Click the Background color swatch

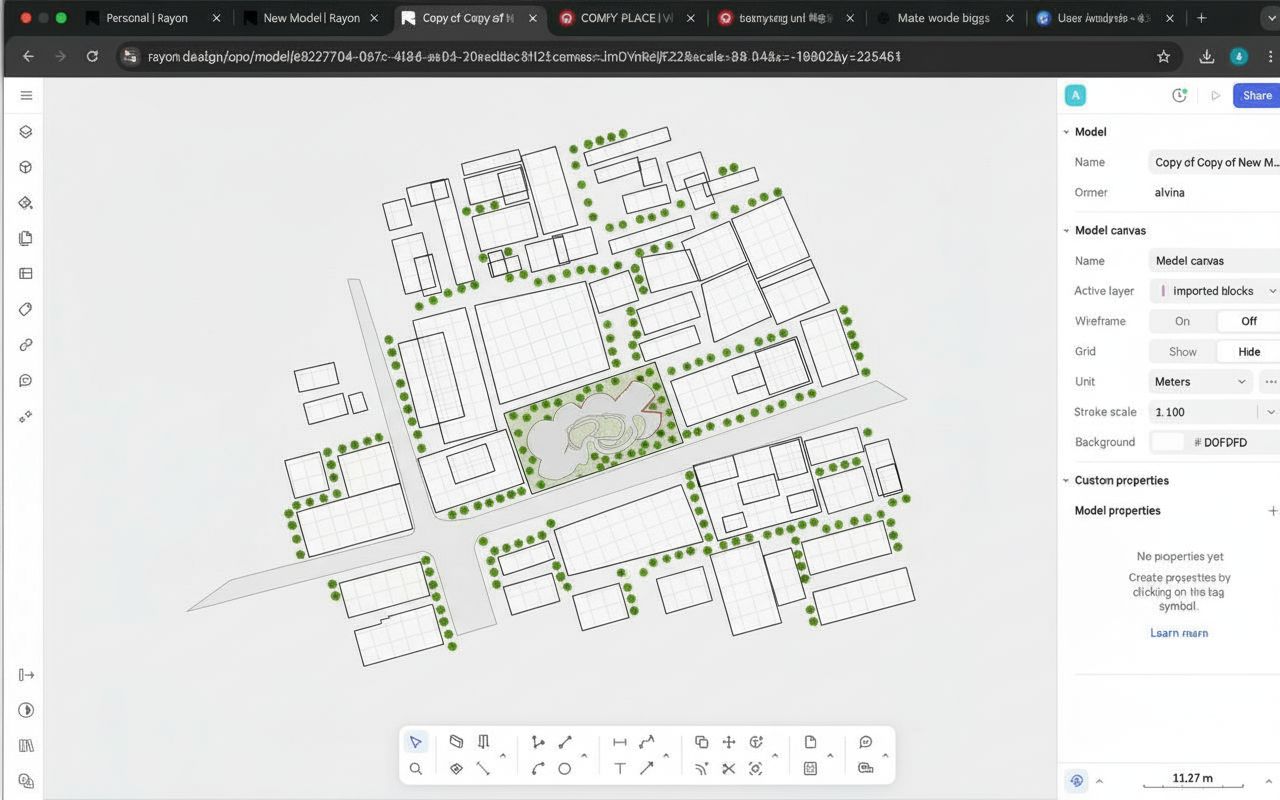click(1167, 442)
